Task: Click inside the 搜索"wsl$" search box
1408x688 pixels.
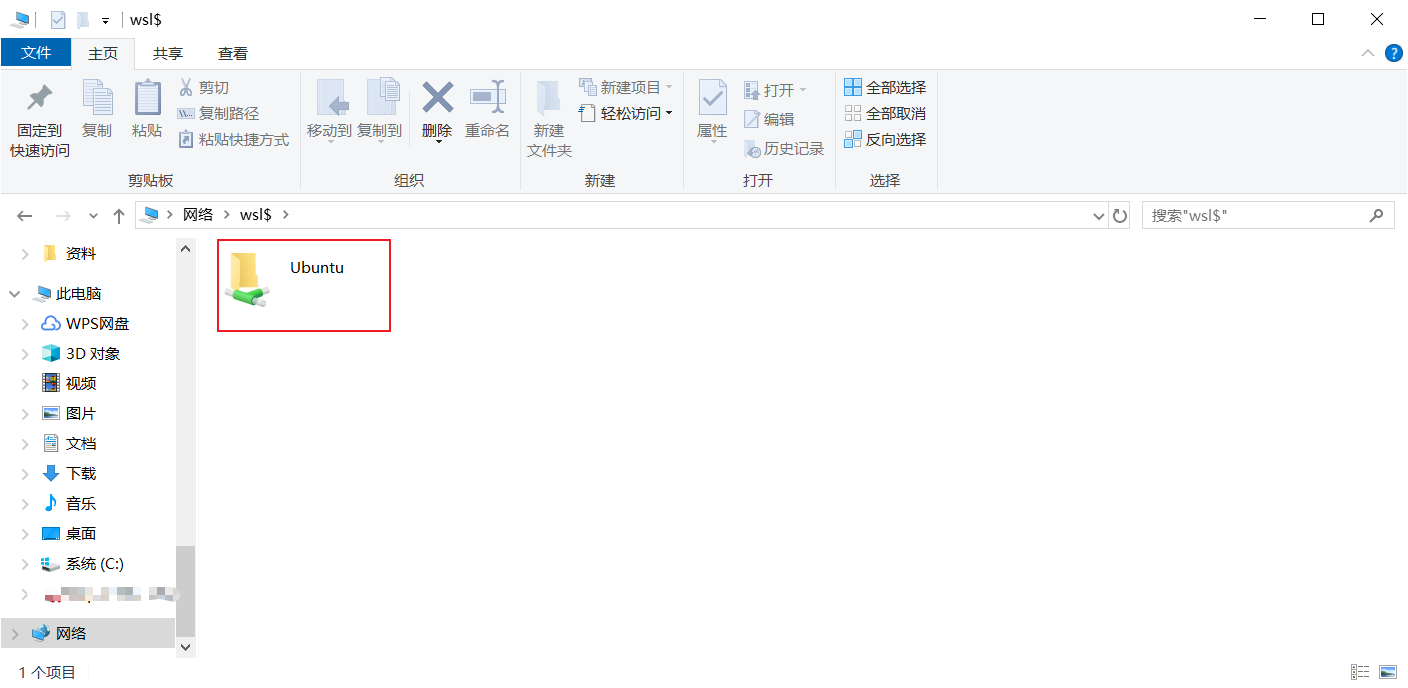Action: tap(1250, 214)
